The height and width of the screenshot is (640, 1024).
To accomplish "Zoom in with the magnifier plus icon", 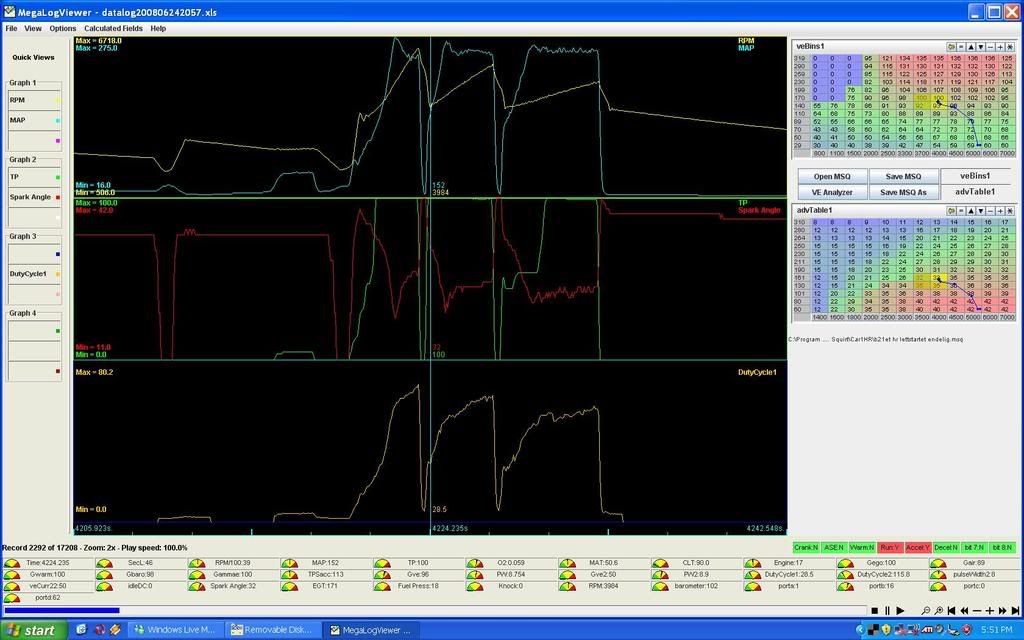I will pos(939,611).
